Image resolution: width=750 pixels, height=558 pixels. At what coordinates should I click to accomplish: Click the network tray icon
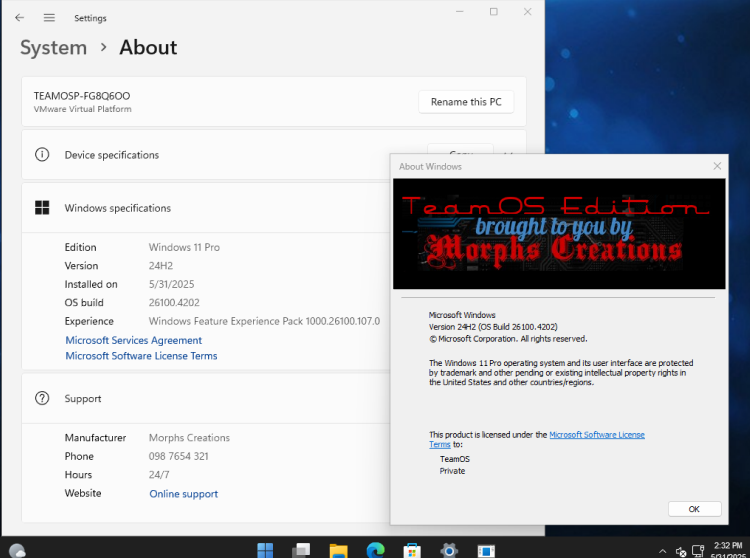coord(698,551)
